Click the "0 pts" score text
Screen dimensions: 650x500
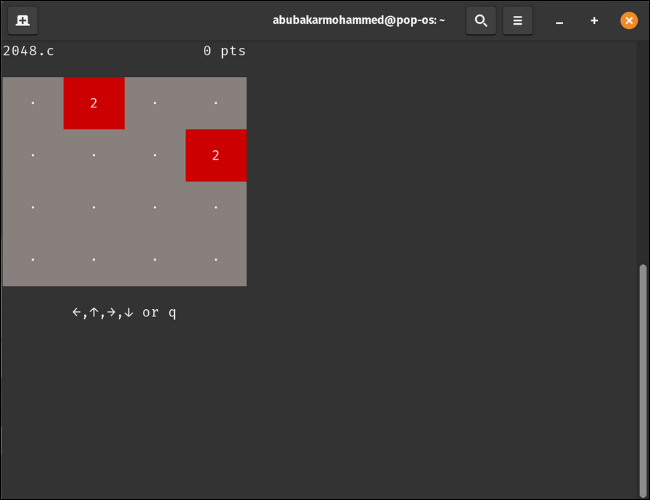pyautogui.click(x=224, y=51)
